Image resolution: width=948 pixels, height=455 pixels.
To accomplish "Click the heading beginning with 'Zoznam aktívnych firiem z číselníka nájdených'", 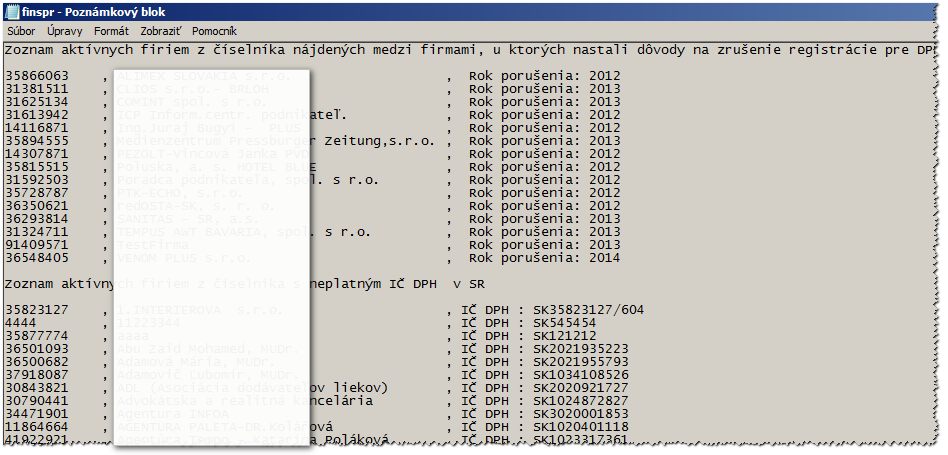I will tap(471, 50).
